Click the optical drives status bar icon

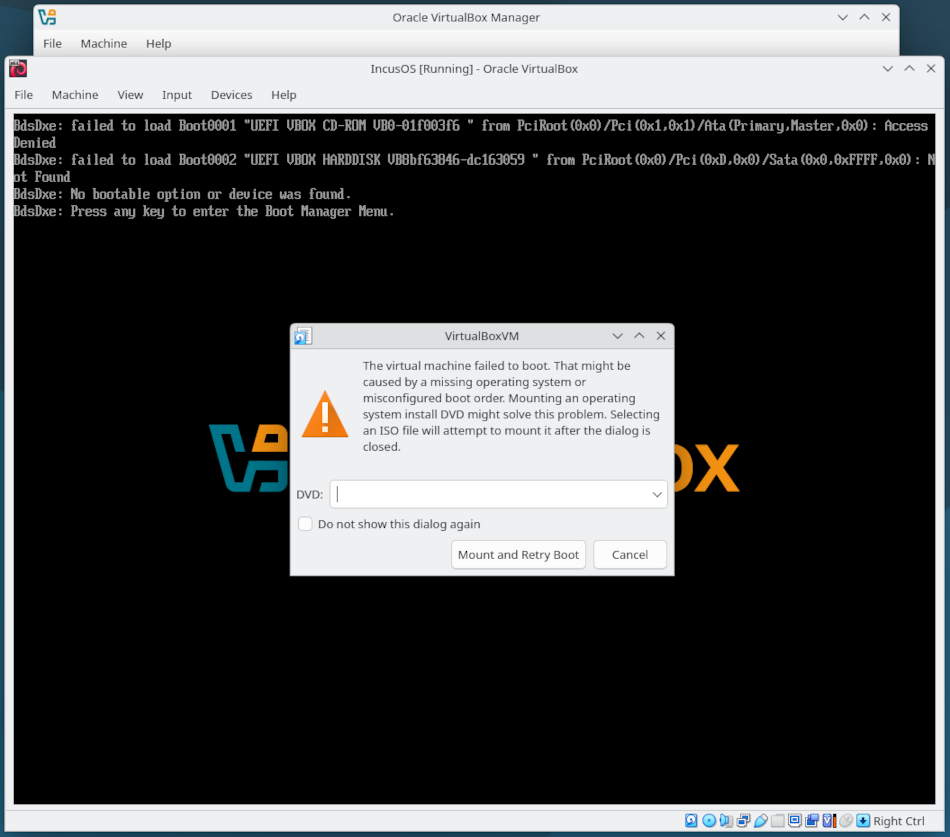click(x=708, y=820)
